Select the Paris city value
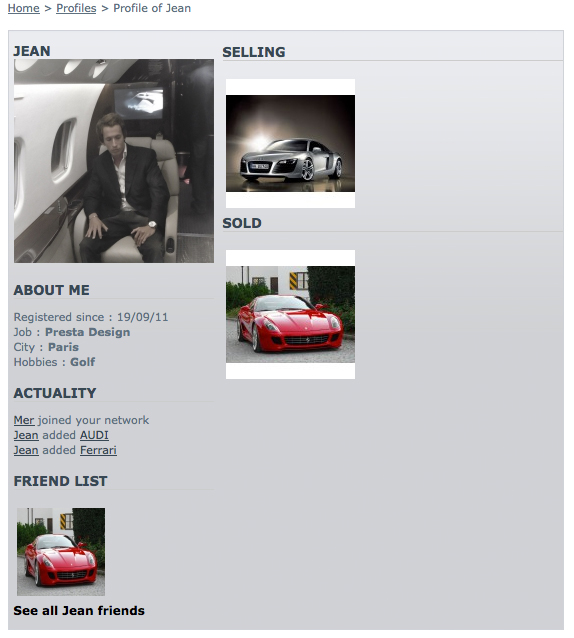574x638 pixels. [x=63, y=347]
